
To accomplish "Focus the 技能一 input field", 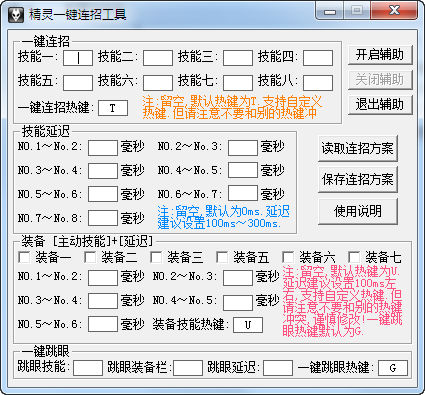I will coord(78,58).
